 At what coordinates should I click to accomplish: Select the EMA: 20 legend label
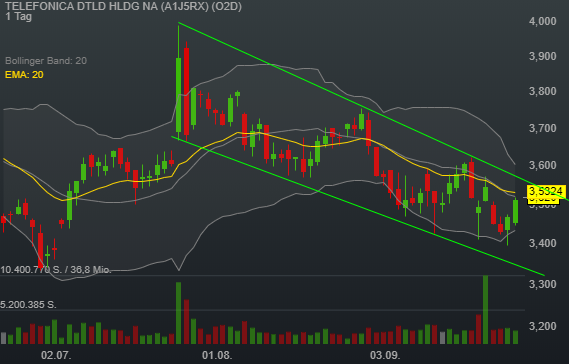click(24, 75)
